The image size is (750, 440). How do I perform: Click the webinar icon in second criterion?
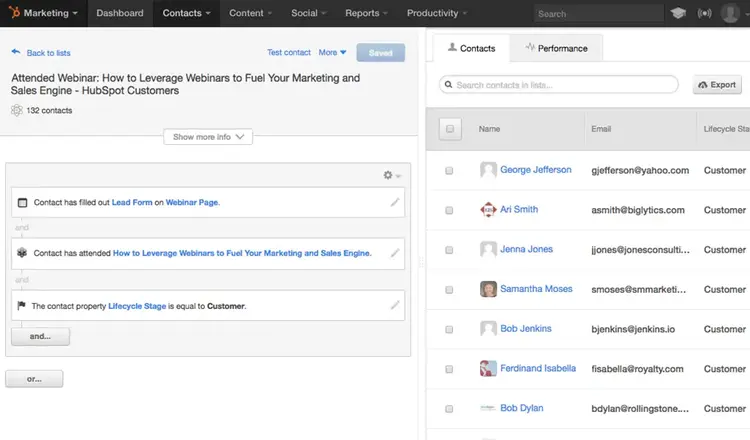coord(22,253)
